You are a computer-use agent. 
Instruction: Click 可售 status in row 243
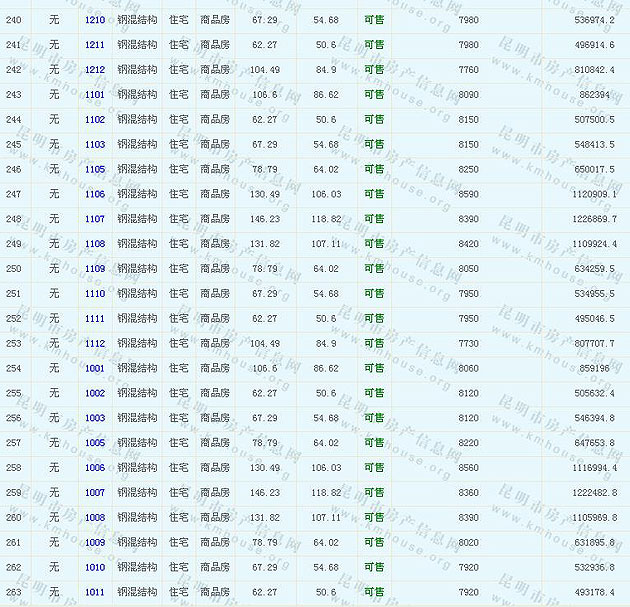(373, 95)
